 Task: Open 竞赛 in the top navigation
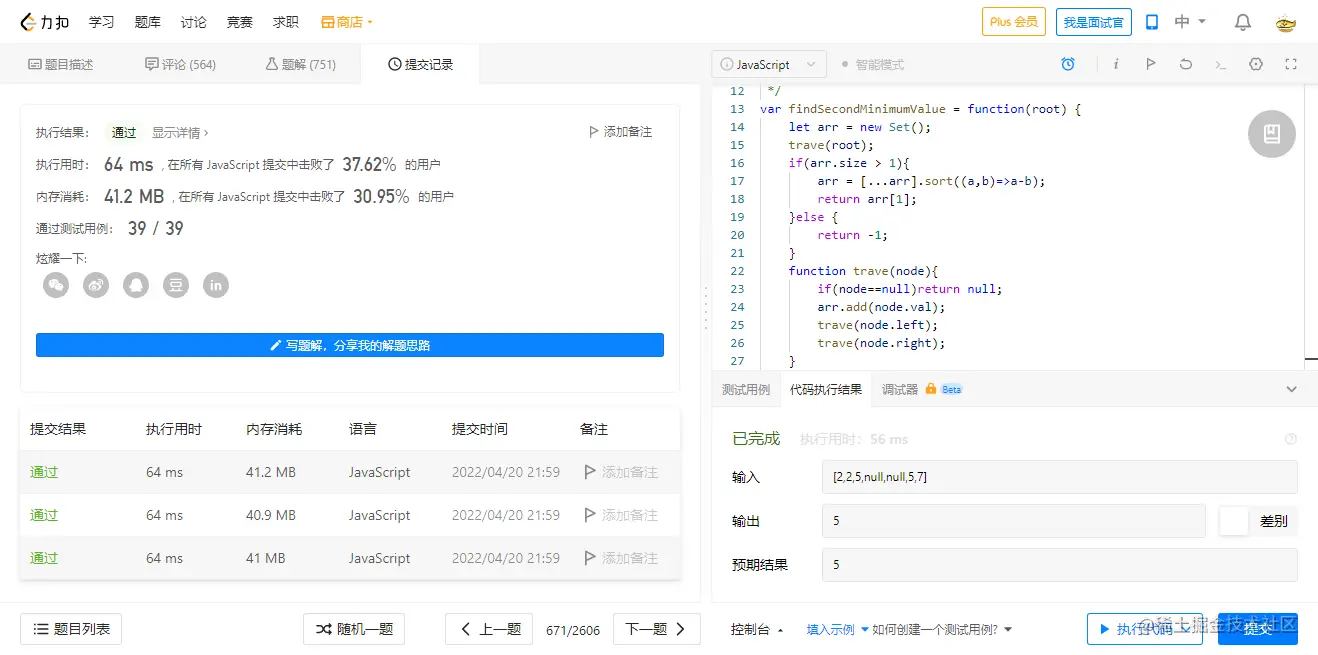tap(239, 22)
